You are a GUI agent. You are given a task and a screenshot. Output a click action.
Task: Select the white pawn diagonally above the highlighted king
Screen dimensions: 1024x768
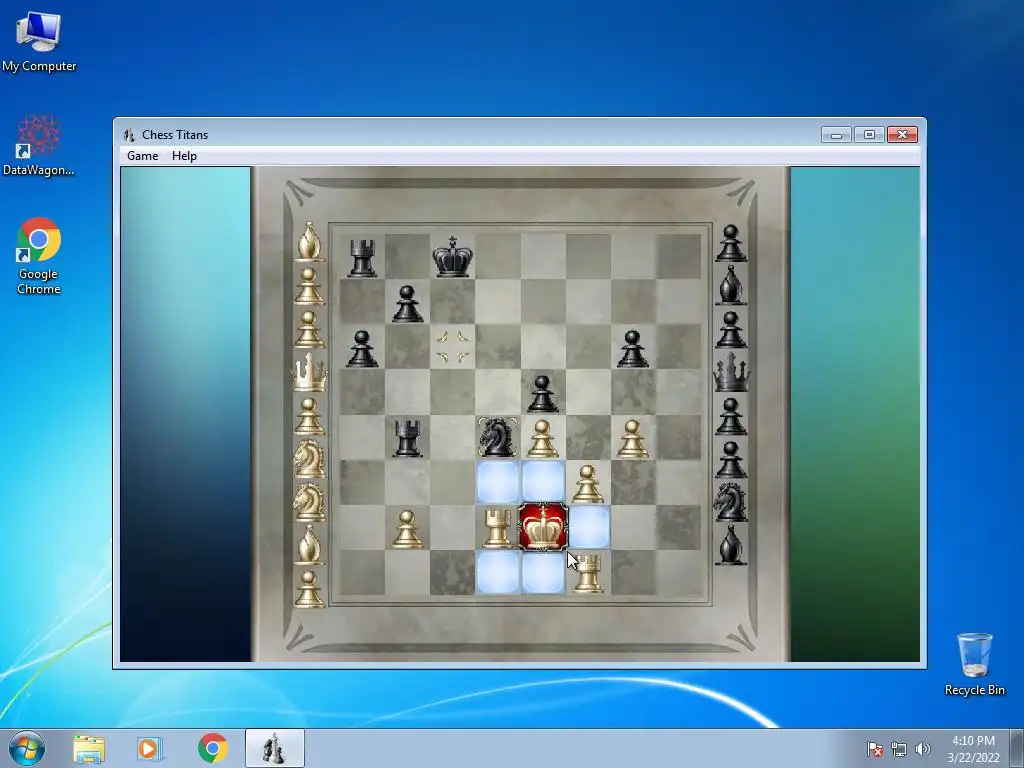[x=587, y=484]
